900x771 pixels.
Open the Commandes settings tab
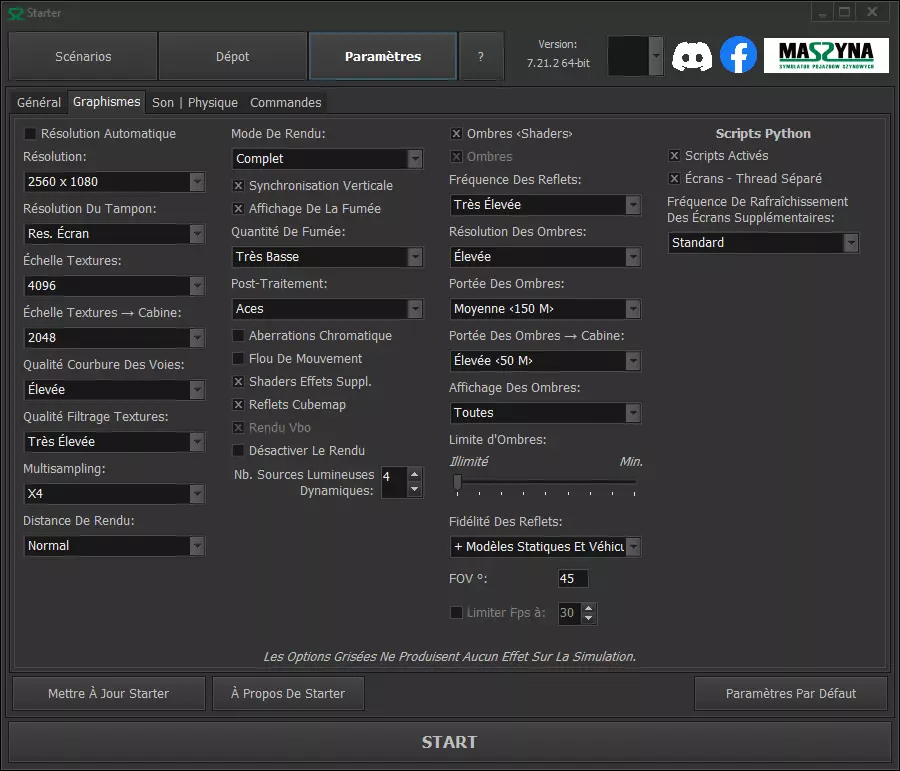[285, 103]
